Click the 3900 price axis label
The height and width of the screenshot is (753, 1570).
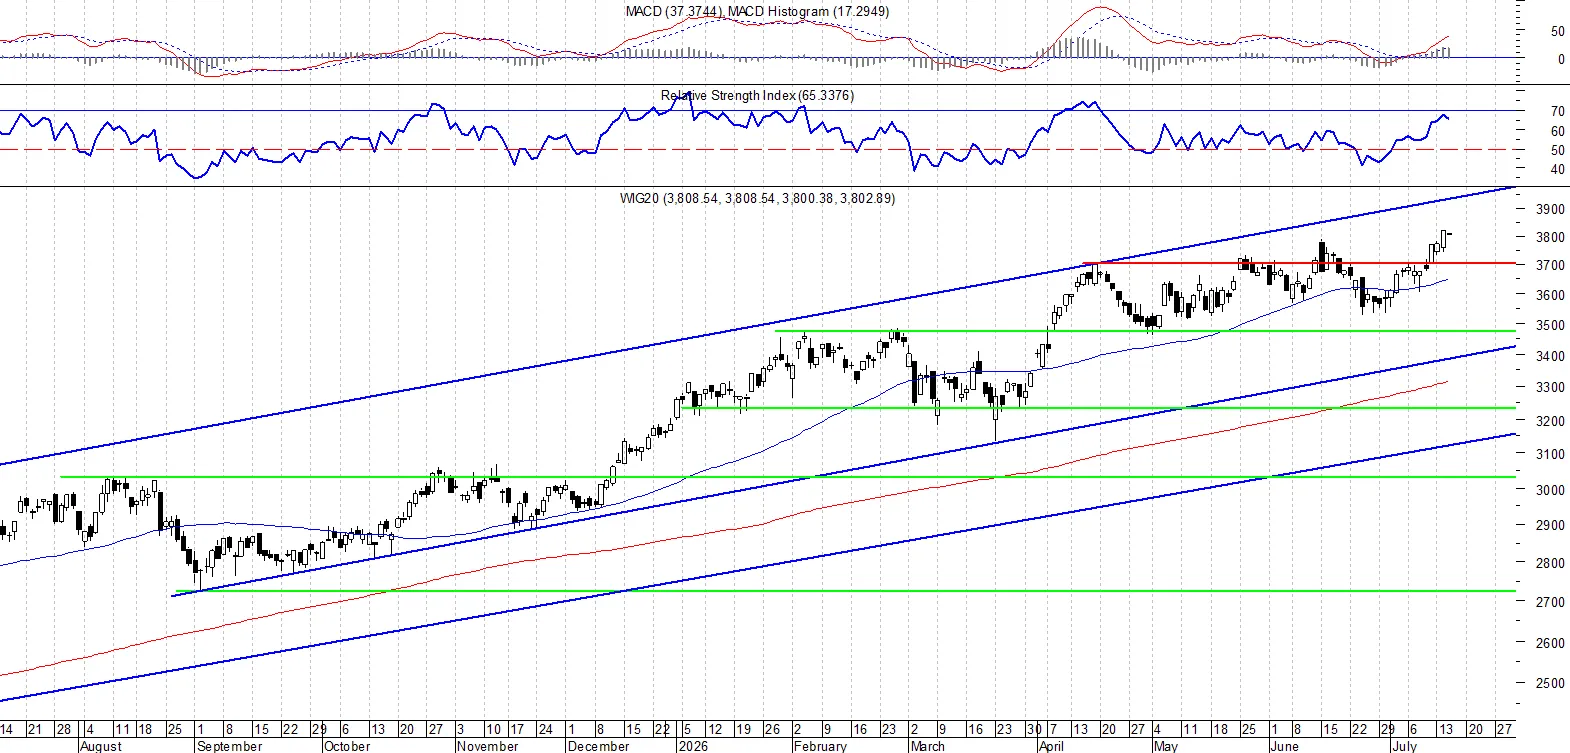(x=1550, y=209)
